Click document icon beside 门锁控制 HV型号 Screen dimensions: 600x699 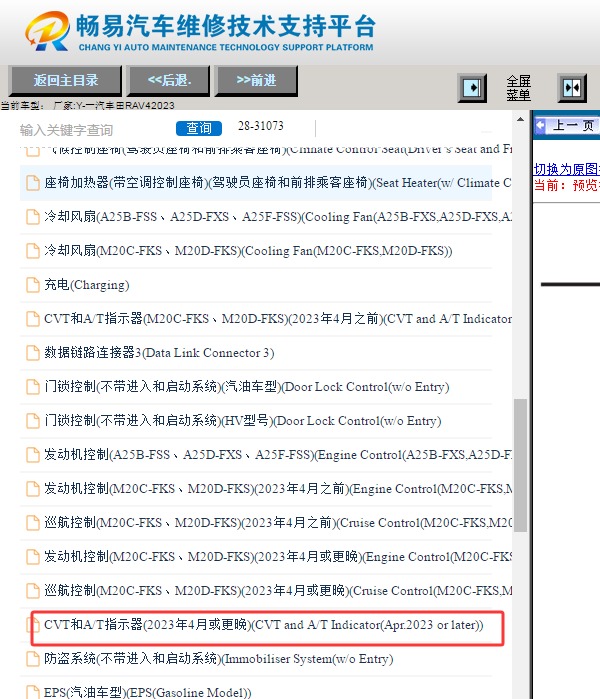tap(33, 421)
